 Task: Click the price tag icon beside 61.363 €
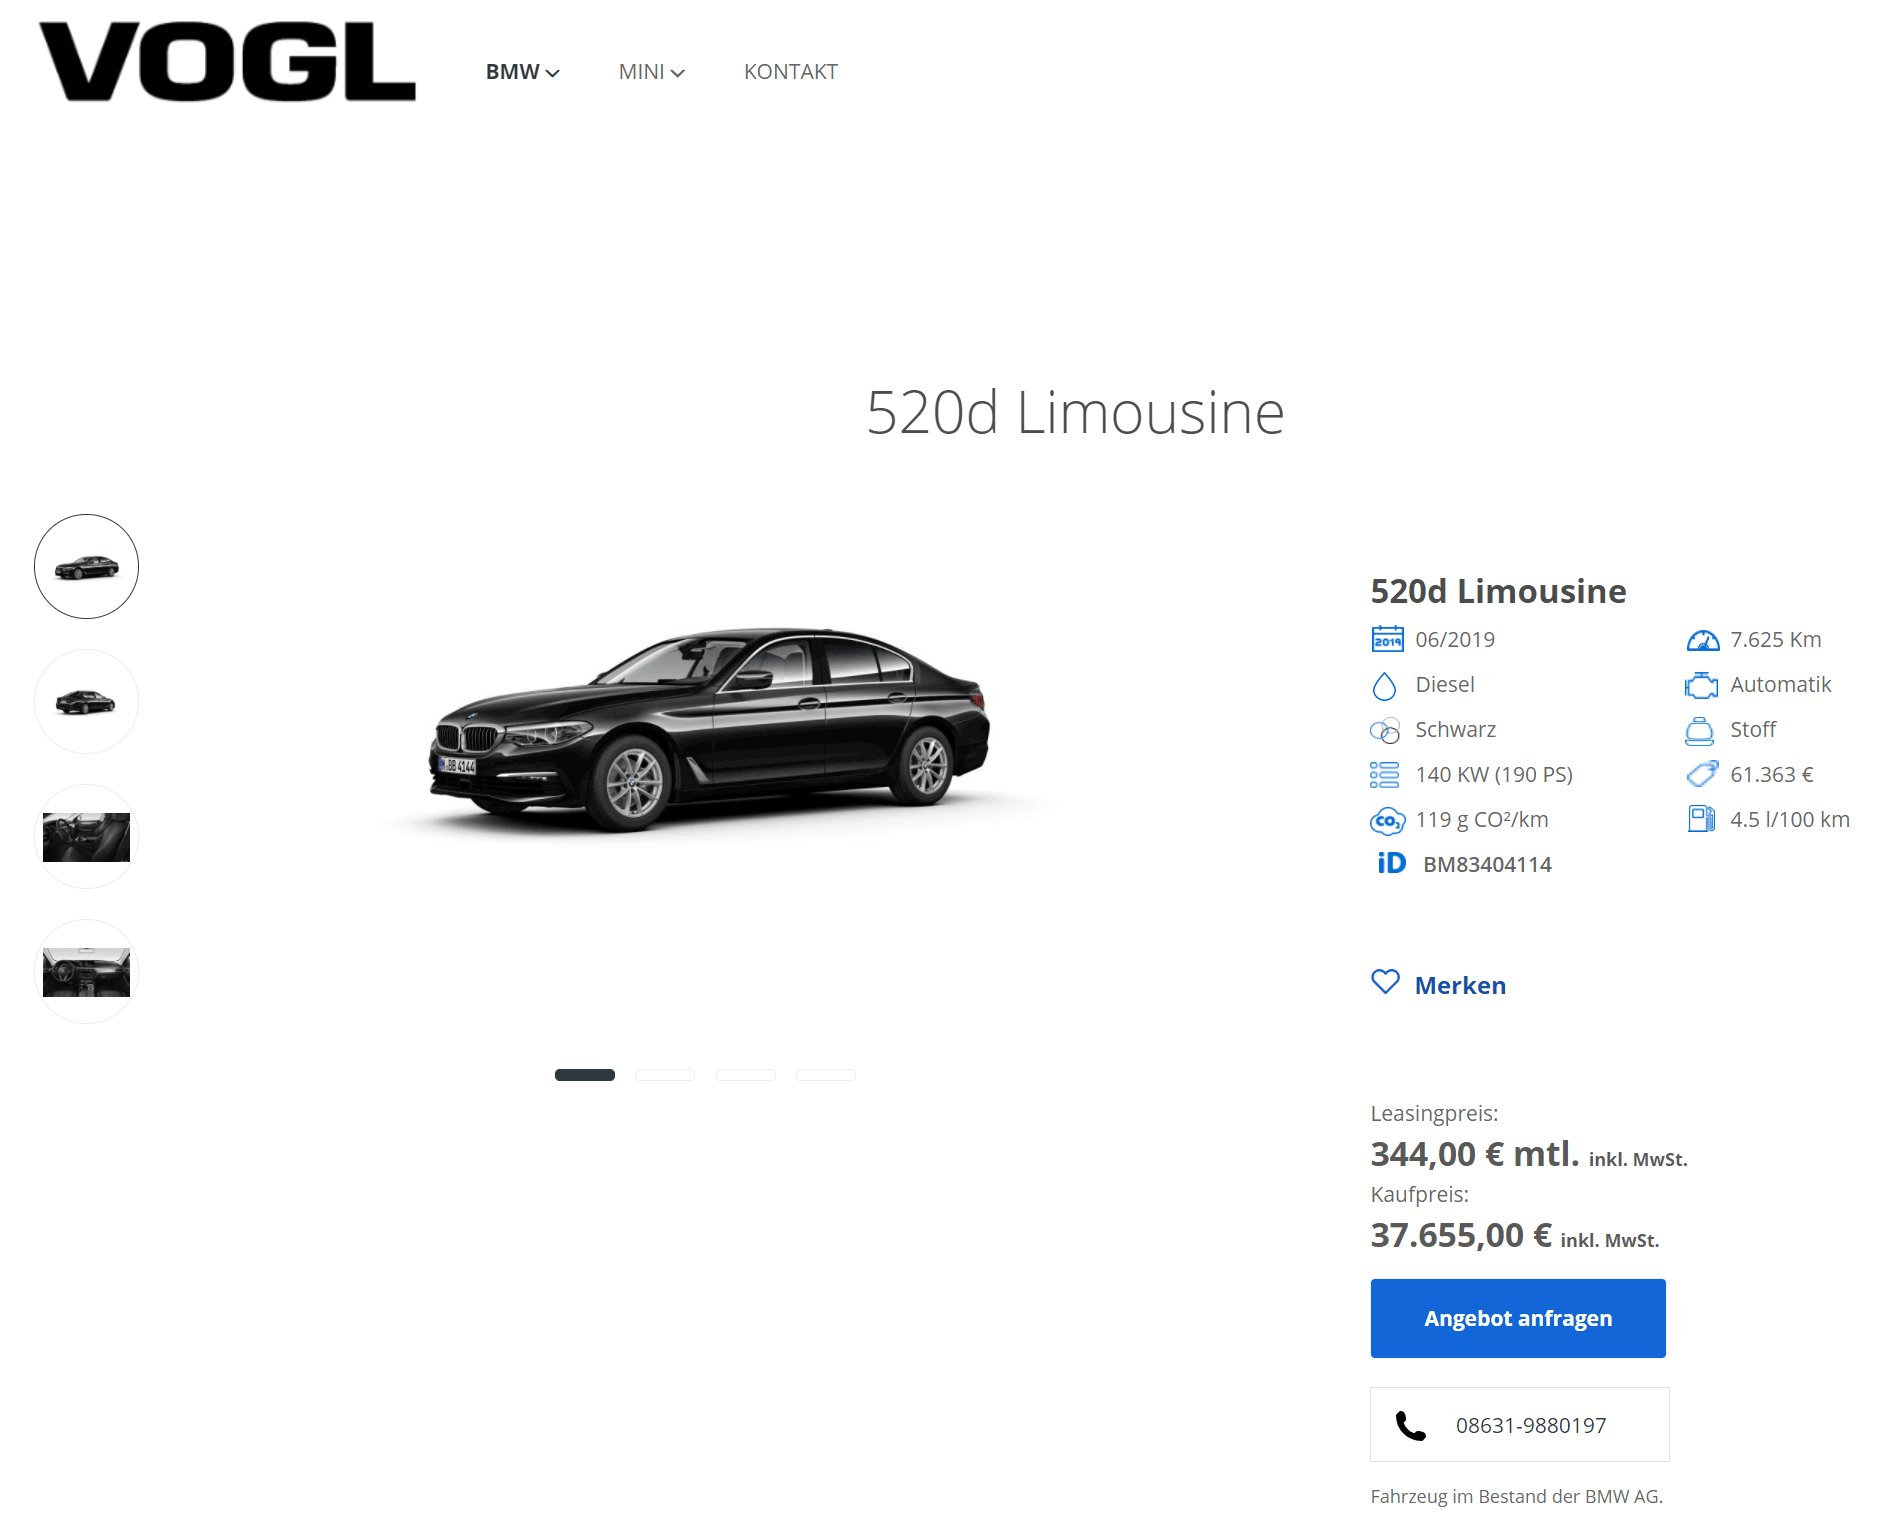[x=1702, y=774]
